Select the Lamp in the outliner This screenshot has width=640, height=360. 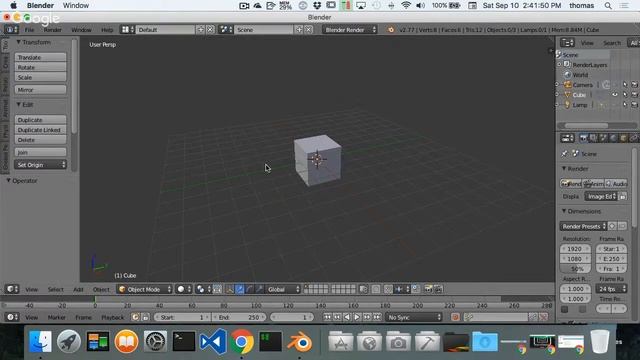[x=580, y=105]
